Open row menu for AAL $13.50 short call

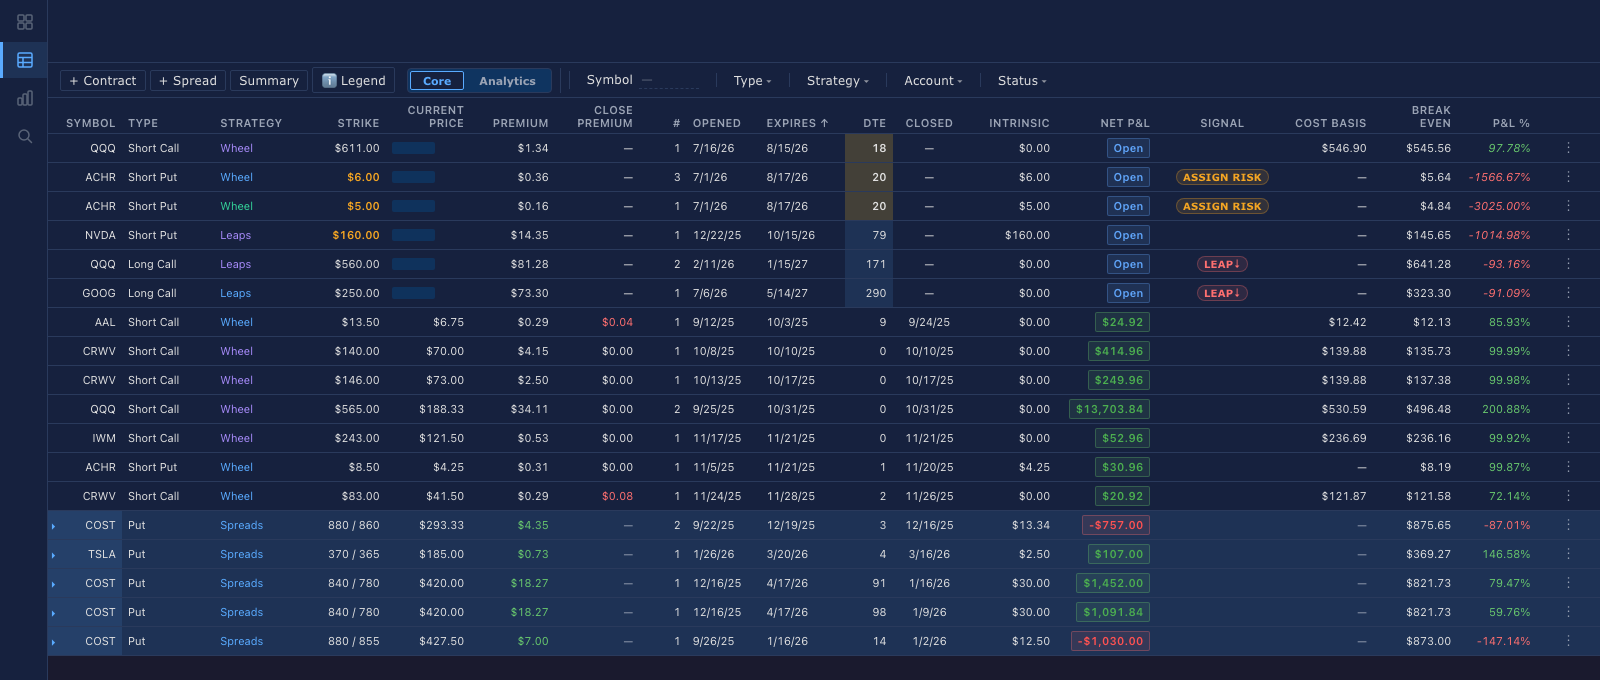coord(1568,322)
